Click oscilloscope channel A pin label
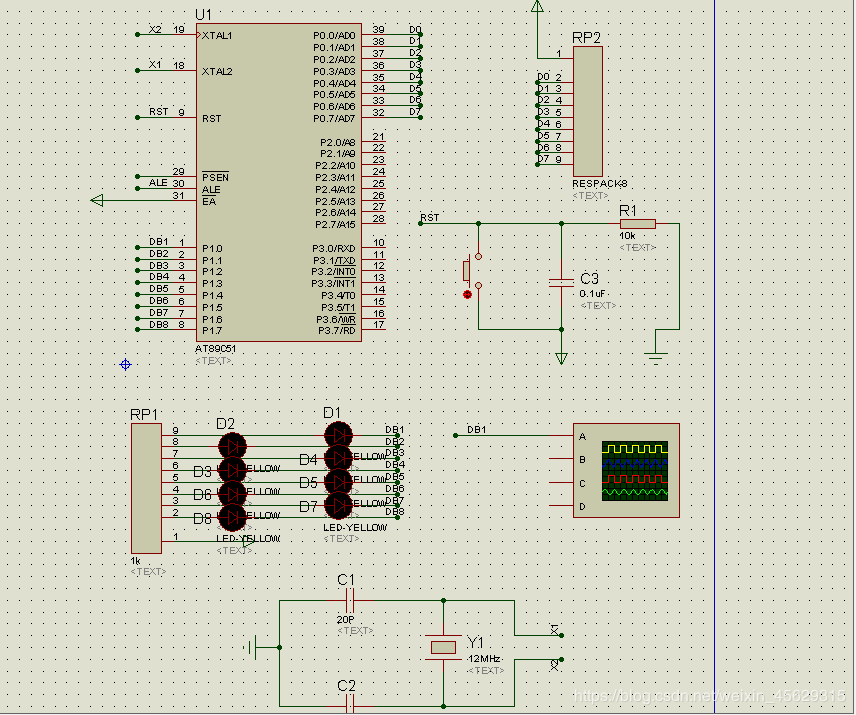The height and width of the screenshot is (715, 856). tap(582, 437)
